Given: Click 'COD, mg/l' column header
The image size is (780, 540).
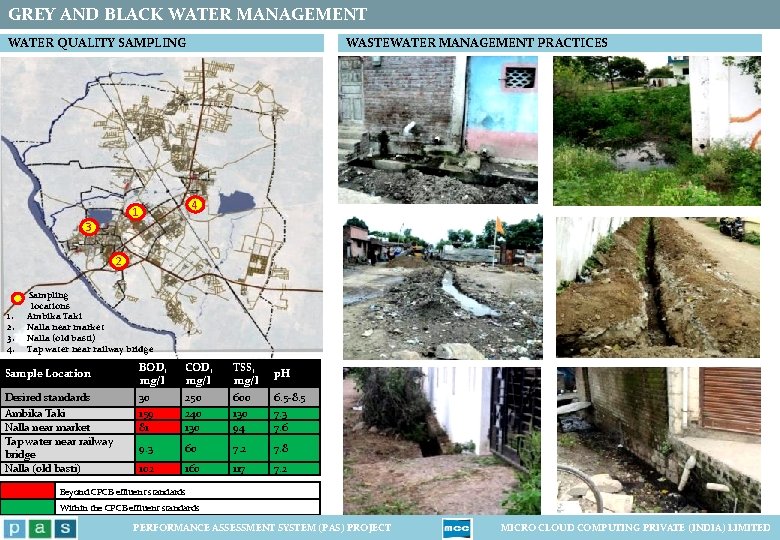Looking at the screenshot, I should (x=199, y=374).
